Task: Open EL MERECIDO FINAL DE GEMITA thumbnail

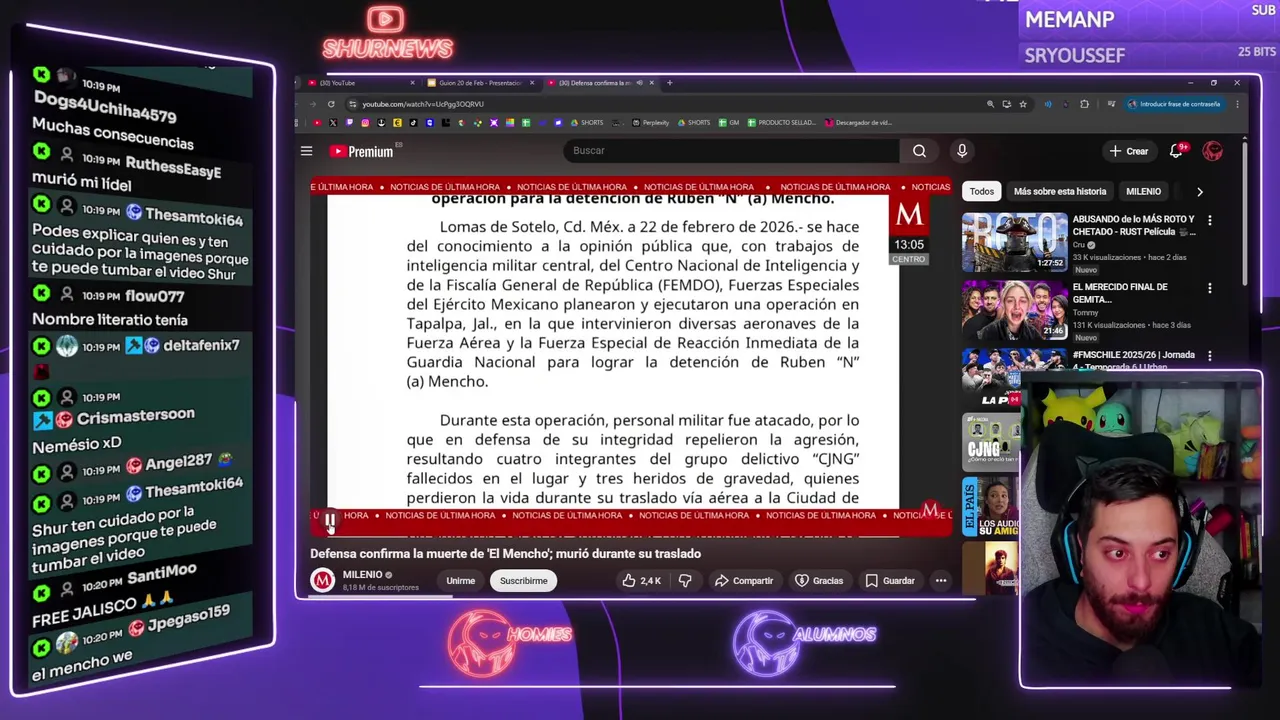Action: 1014,311
